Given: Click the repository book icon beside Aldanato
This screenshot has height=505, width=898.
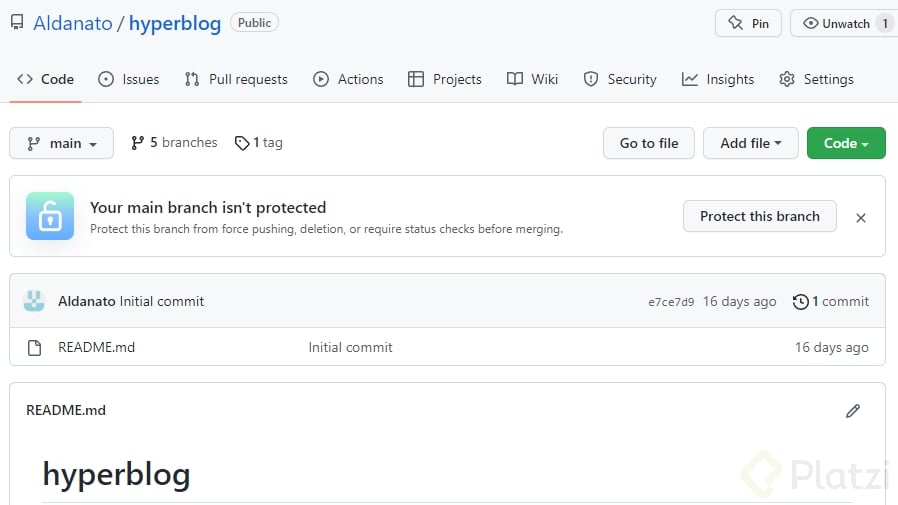Looking at the screenshot, I should [x=17, y=23].
